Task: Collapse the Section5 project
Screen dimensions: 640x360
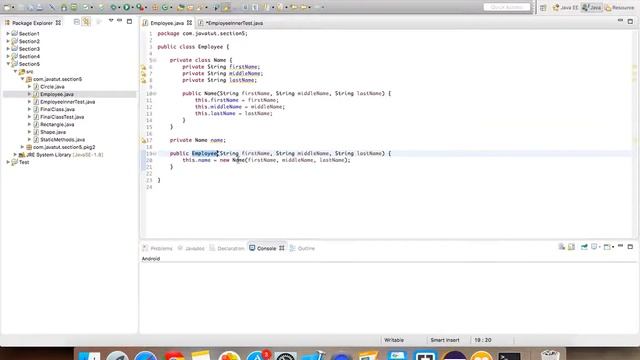Action: 8,64
